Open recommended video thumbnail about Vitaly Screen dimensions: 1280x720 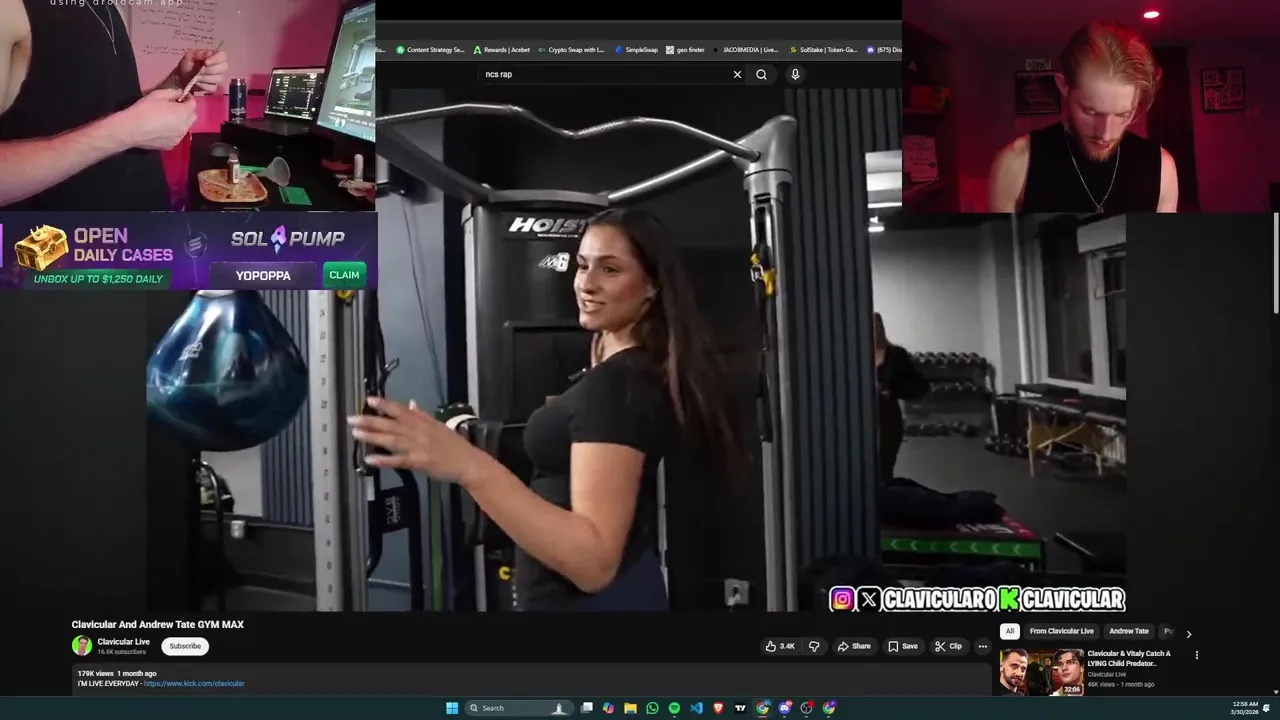click(1041, 672)
